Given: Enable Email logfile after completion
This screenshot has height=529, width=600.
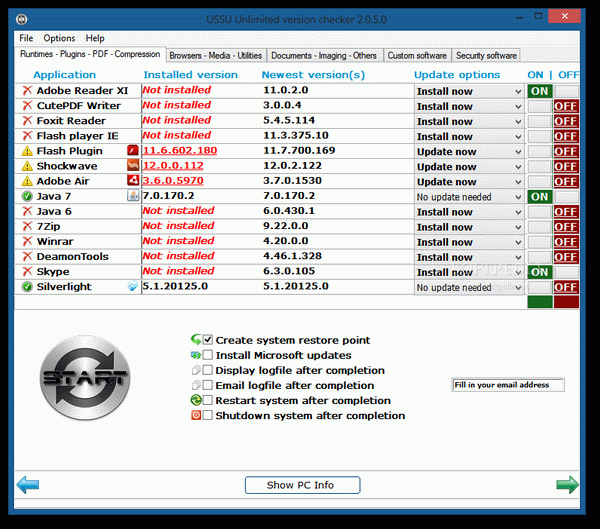Looking at the screenshot, I should [x=207, y=385].
